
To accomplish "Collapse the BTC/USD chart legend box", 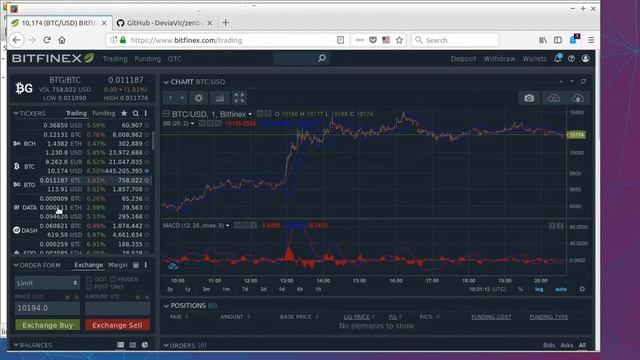I will click(166, 114).
